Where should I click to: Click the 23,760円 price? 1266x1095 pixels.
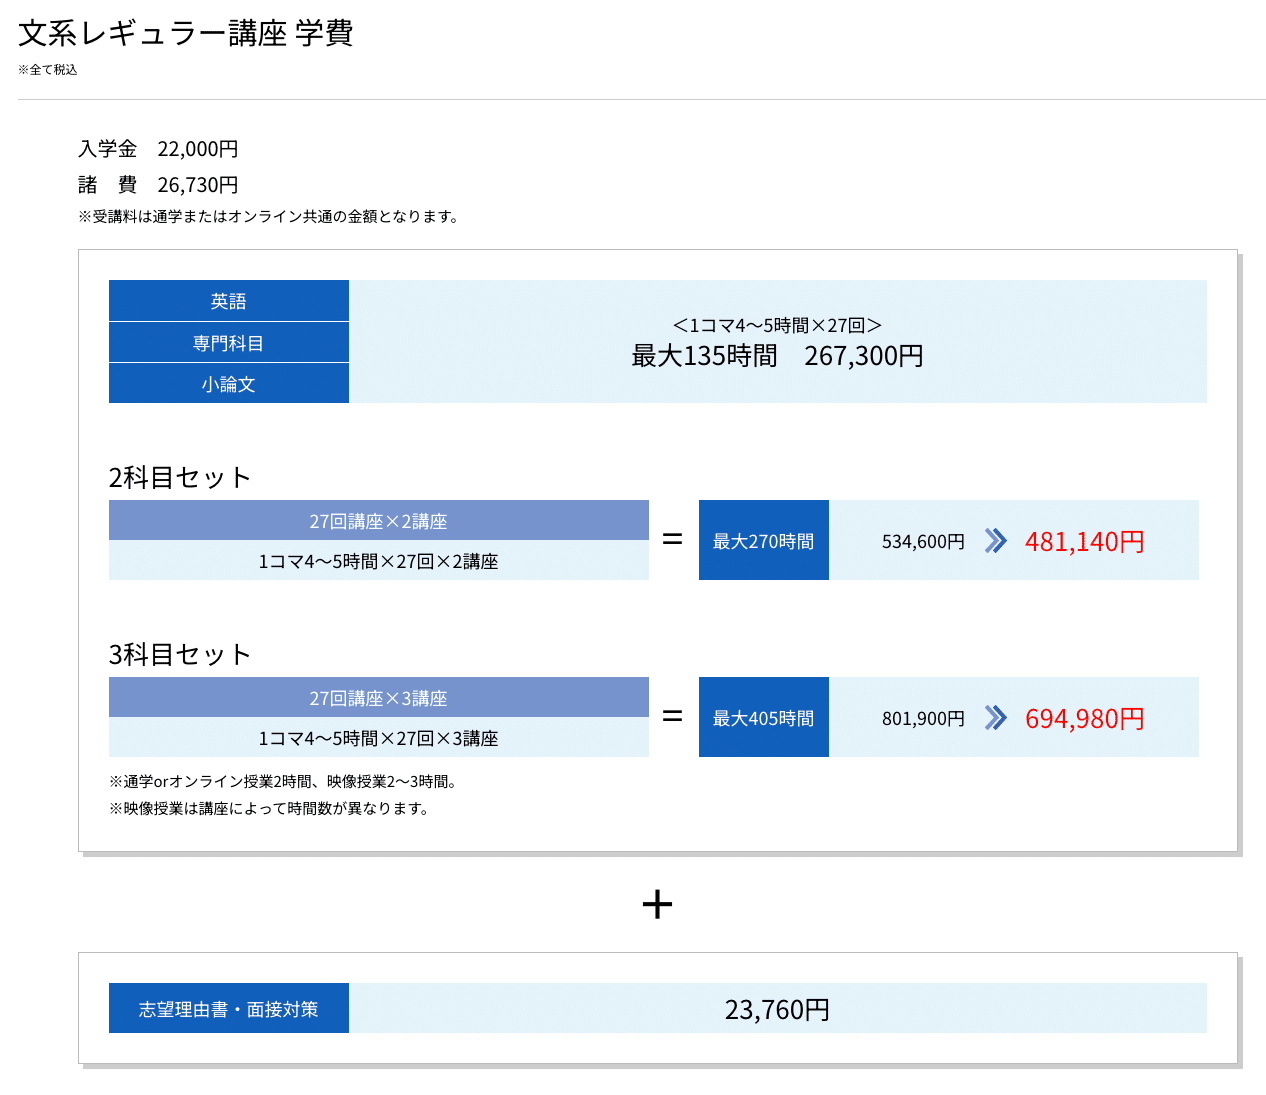point(777,1010)
